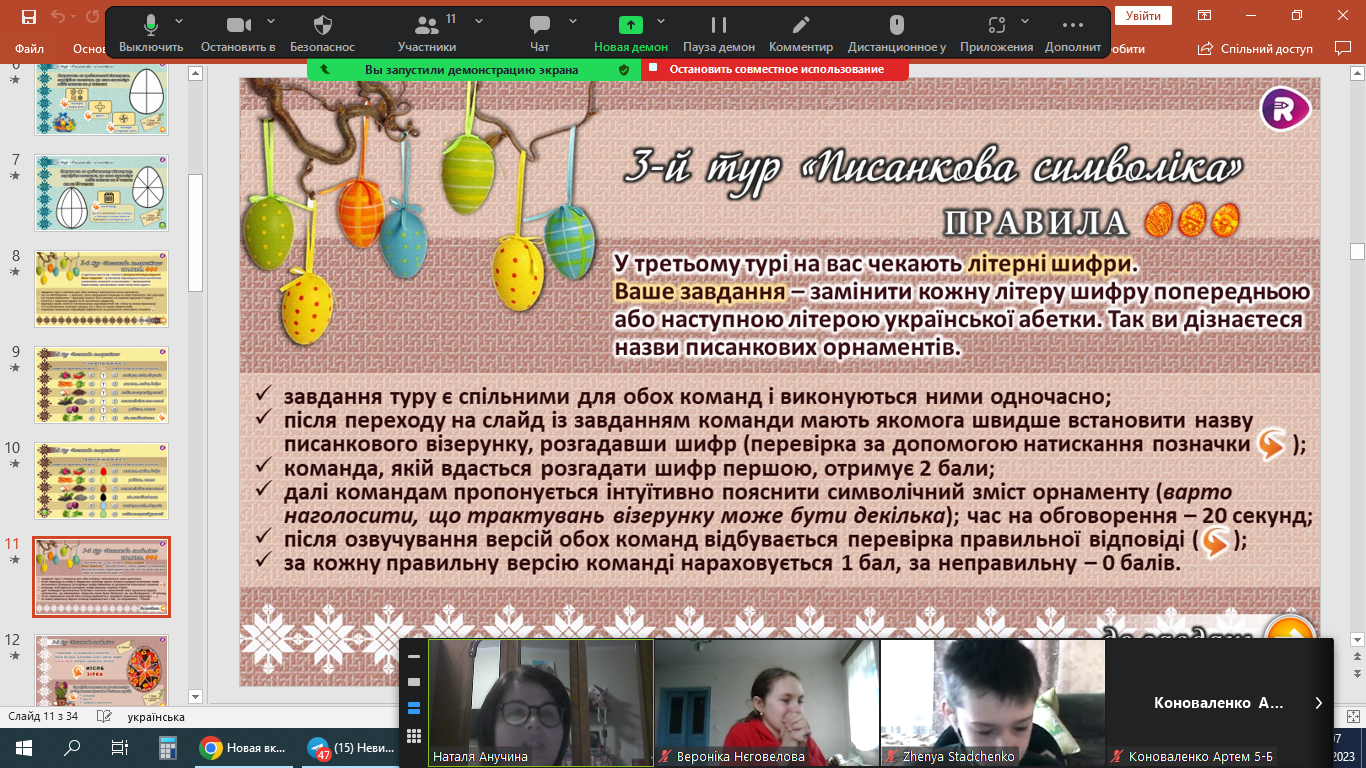This screenshot has height=768, width=1366.
Task: Start Новая демонстрация screen share
Action: click(x=631, y=33)
